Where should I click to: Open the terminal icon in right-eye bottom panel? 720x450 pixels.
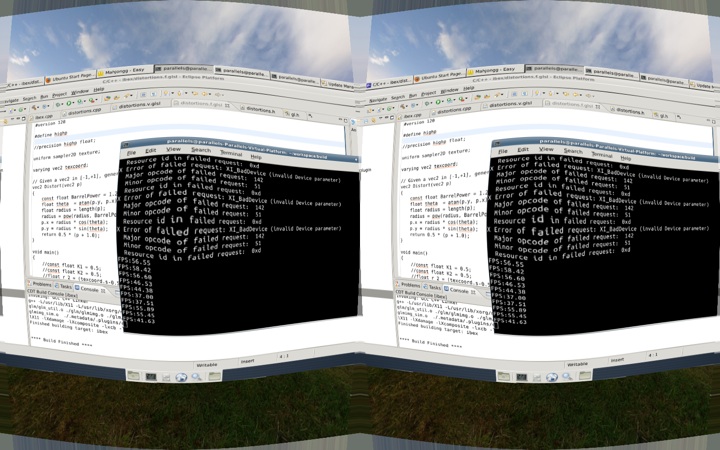click(521, 377)
